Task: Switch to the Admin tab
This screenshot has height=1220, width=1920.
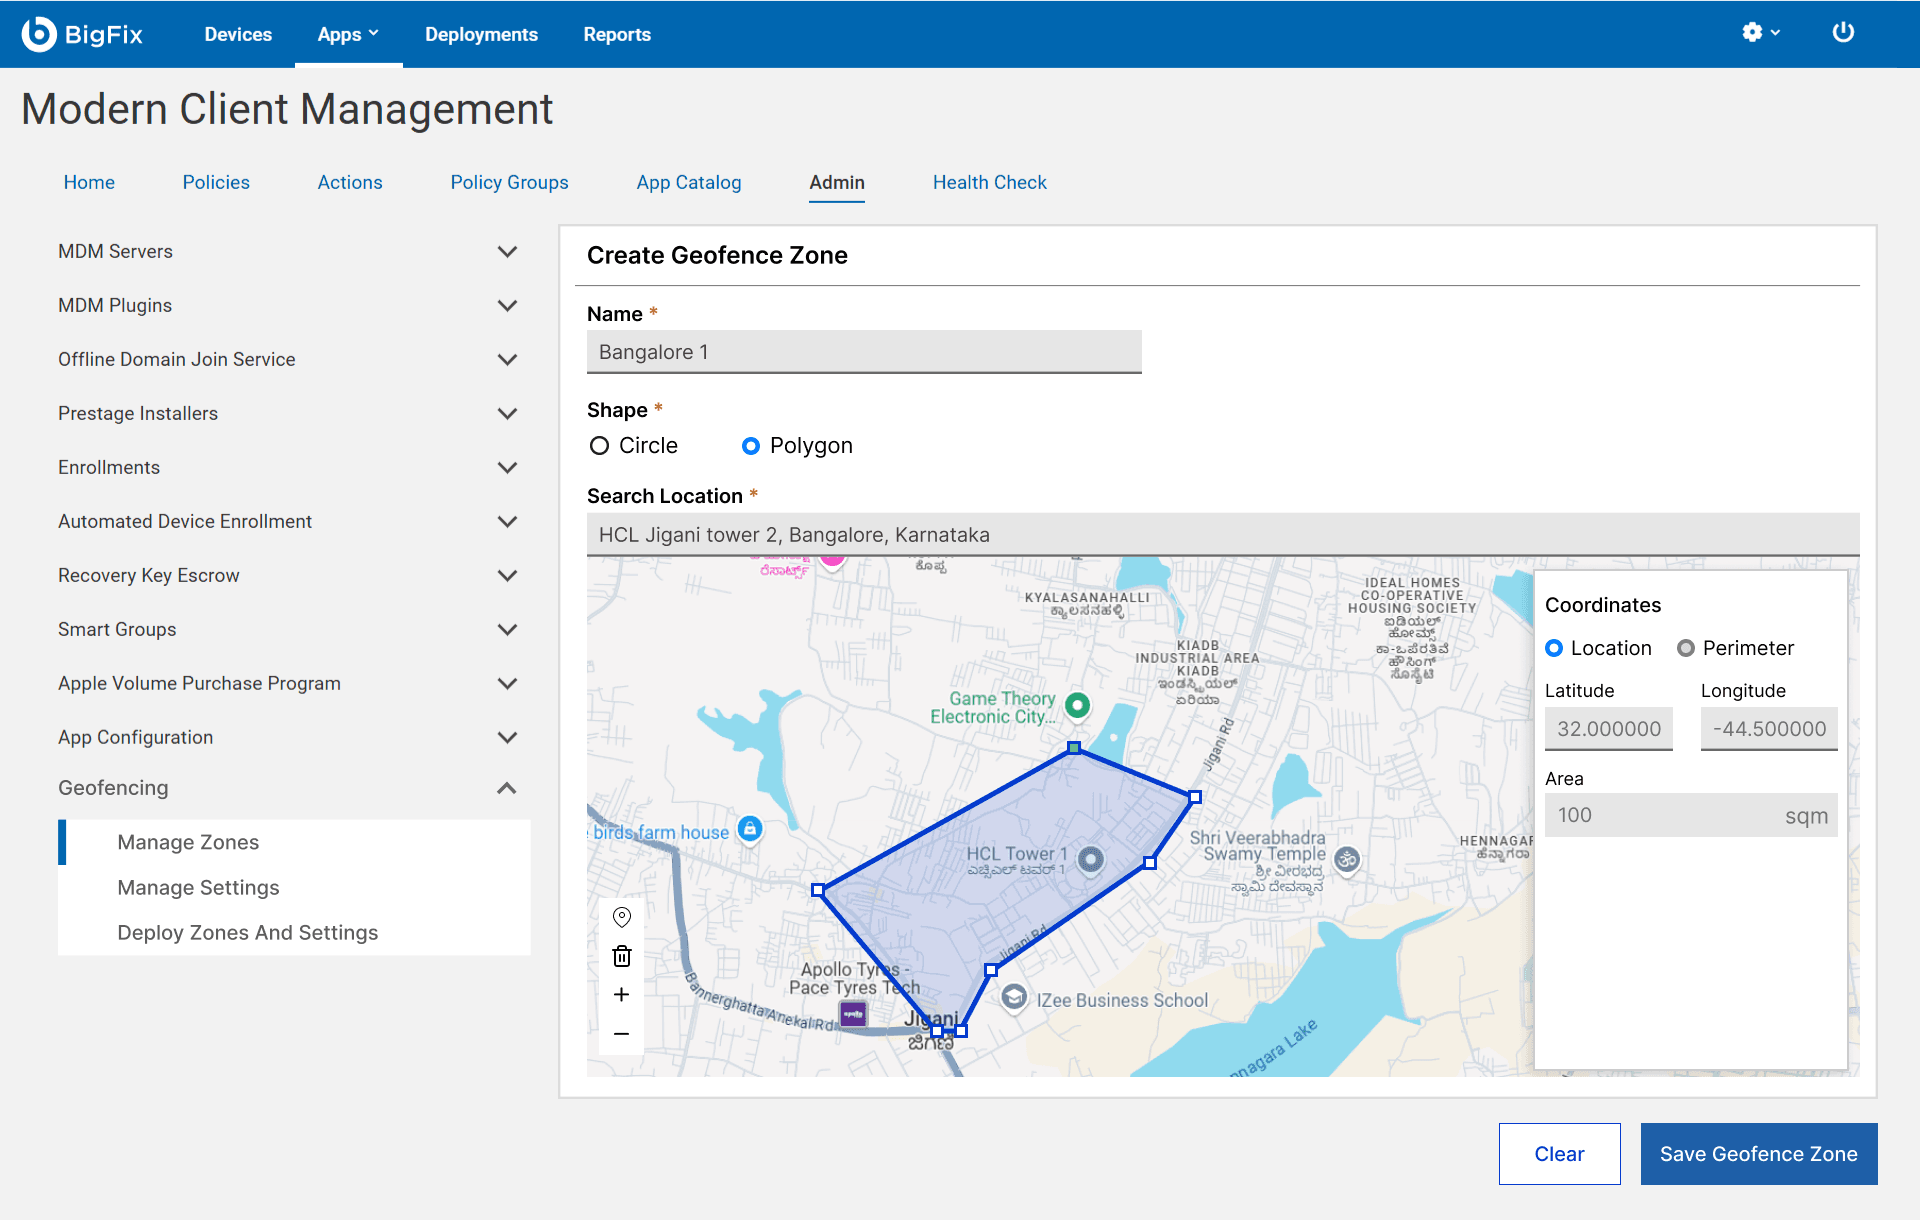Action: [x=837, y=182]
